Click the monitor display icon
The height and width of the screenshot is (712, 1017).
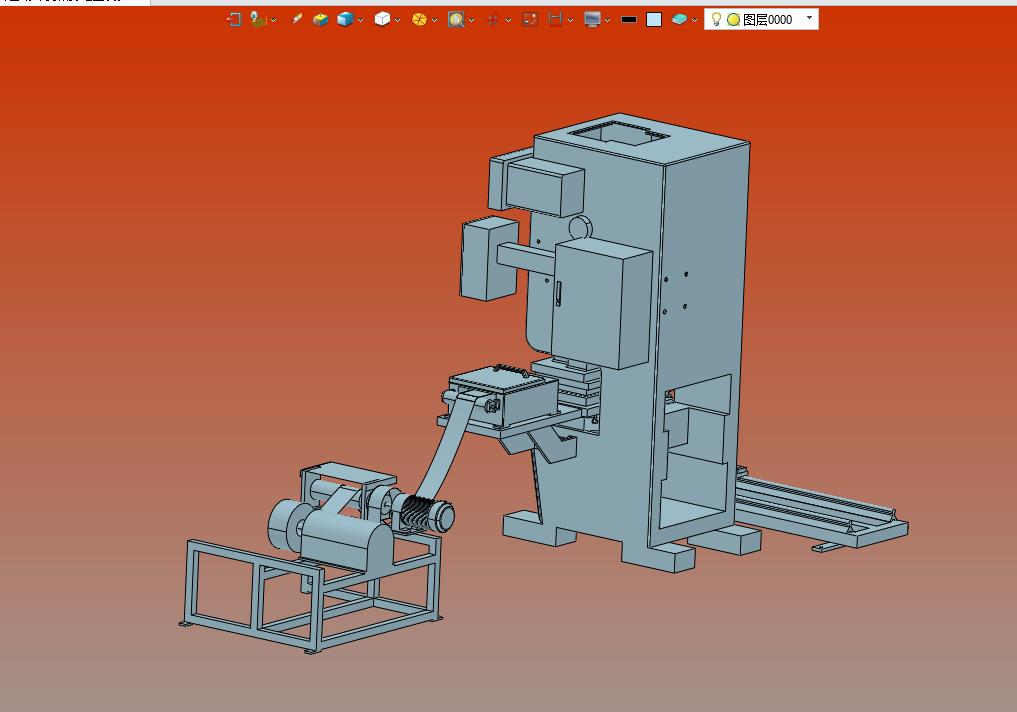(x=592, y=19)
